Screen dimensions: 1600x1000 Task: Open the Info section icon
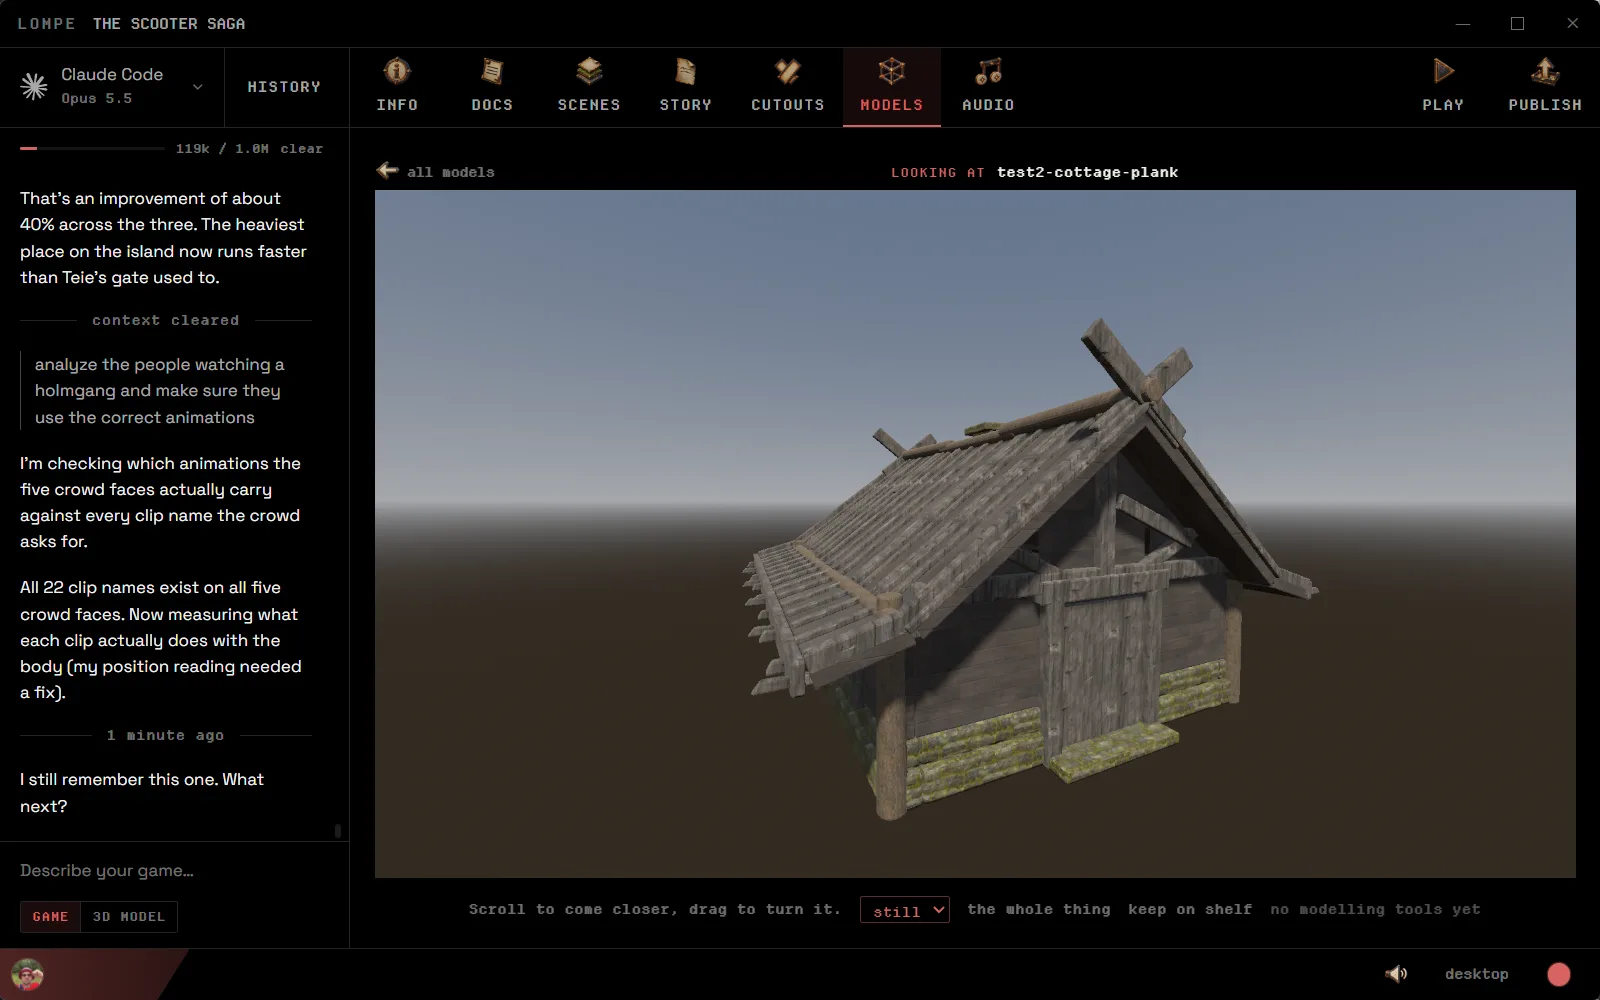(397, 71)
